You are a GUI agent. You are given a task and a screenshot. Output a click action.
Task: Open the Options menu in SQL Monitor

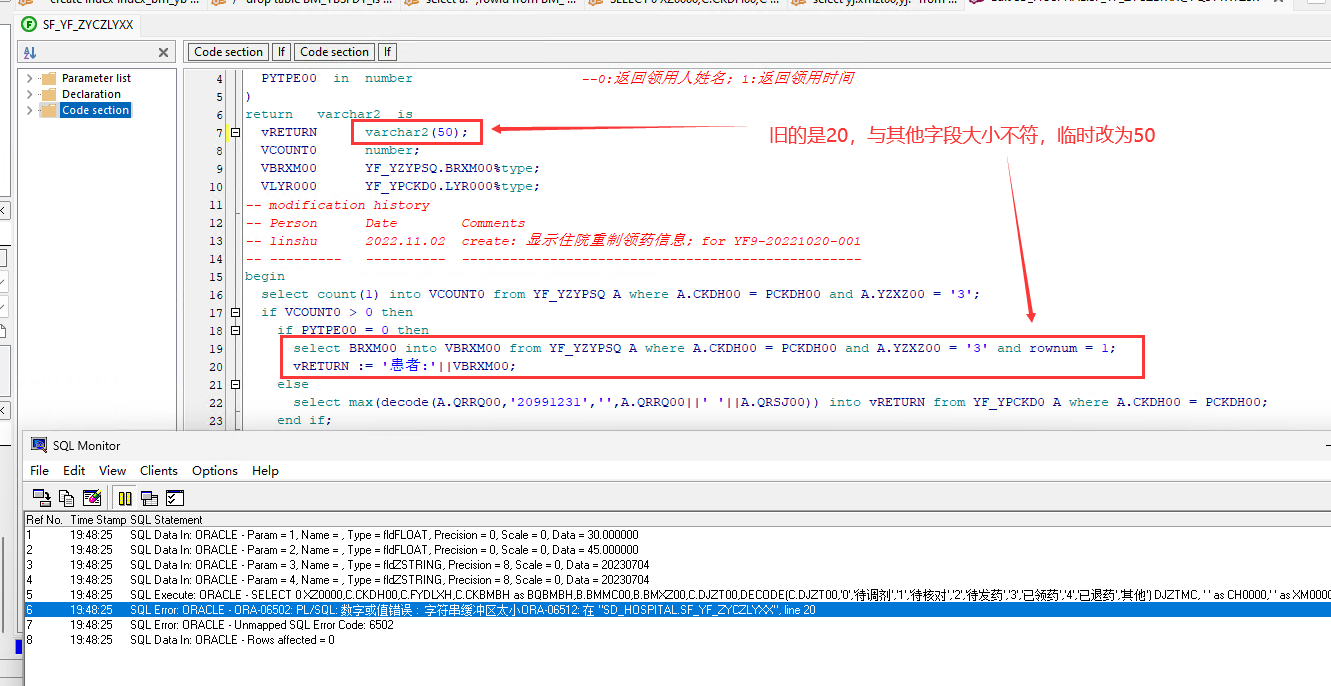coord(215,470)
